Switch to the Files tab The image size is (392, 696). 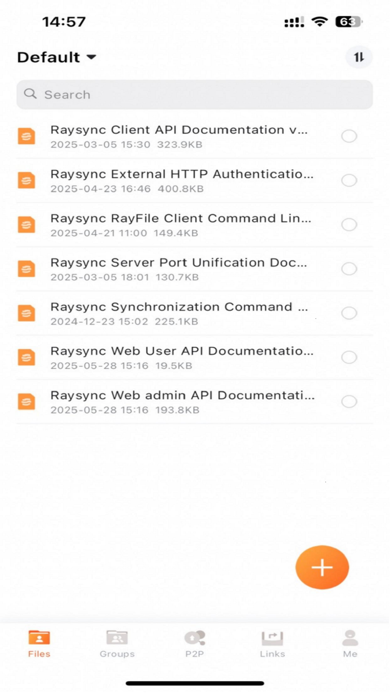[39, 644]
